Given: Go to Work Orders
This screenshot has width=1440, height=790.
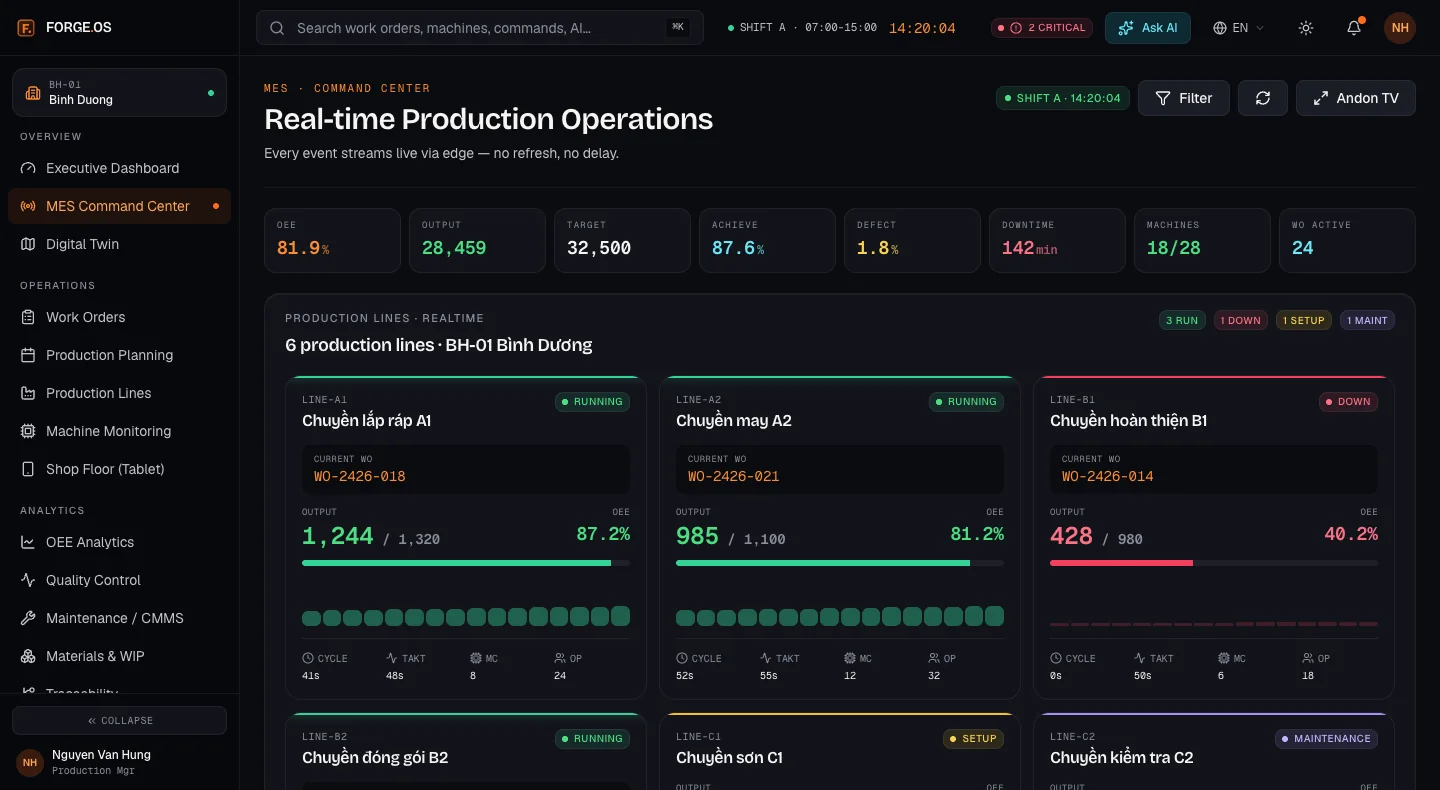Looking at the screenshot, I should point(119,317).
